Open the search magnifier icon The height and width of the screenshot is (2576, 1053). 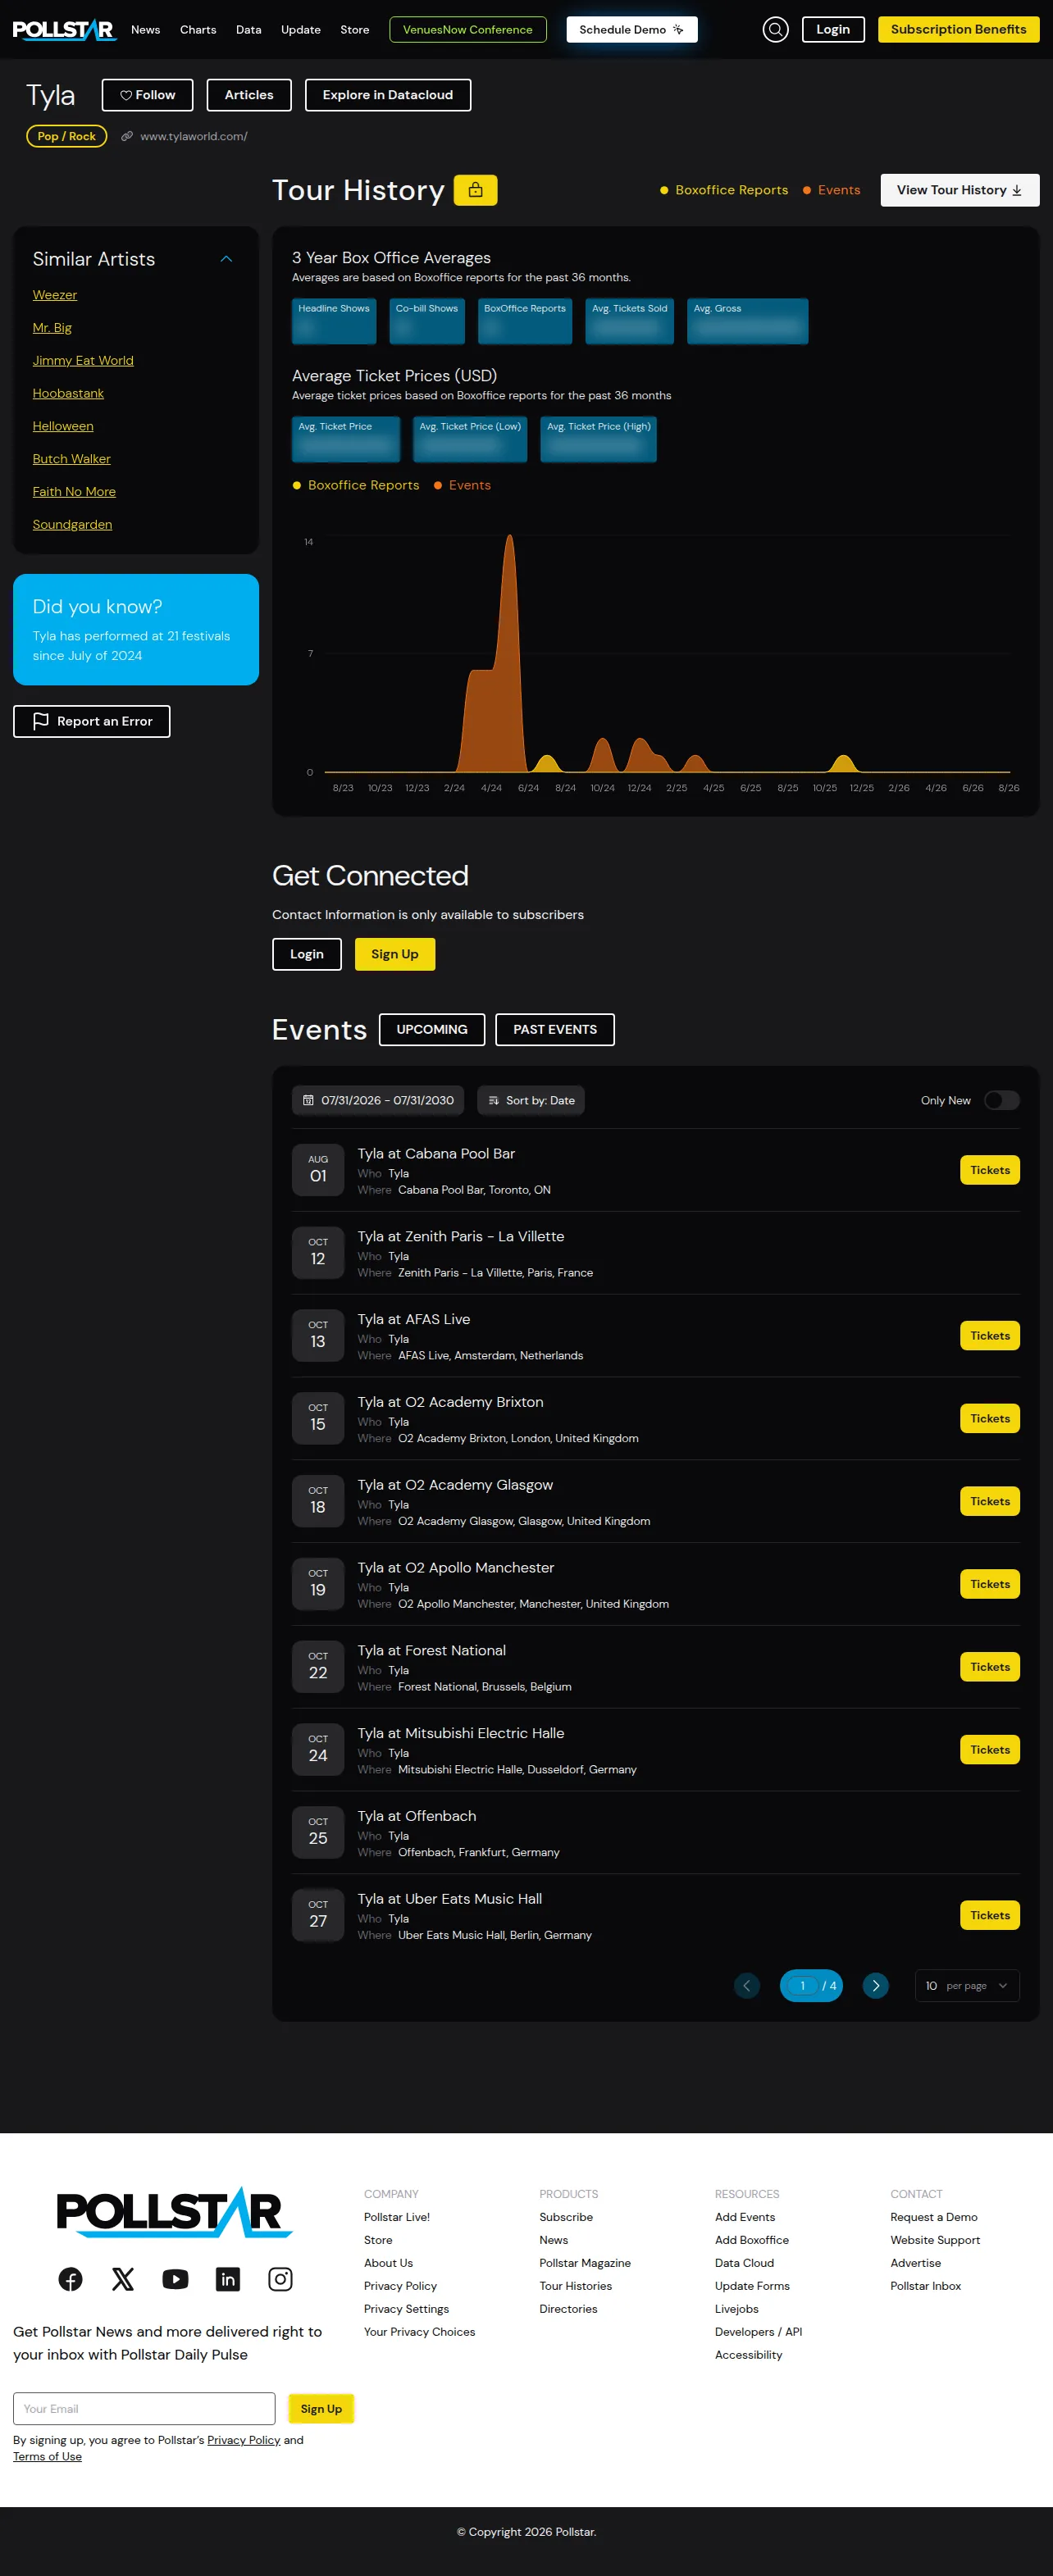(775, 30)
